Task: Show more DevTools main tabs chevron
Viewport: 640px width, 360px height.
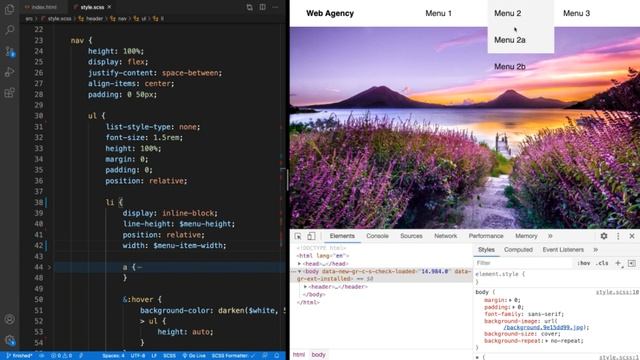Action: point(550,236)
